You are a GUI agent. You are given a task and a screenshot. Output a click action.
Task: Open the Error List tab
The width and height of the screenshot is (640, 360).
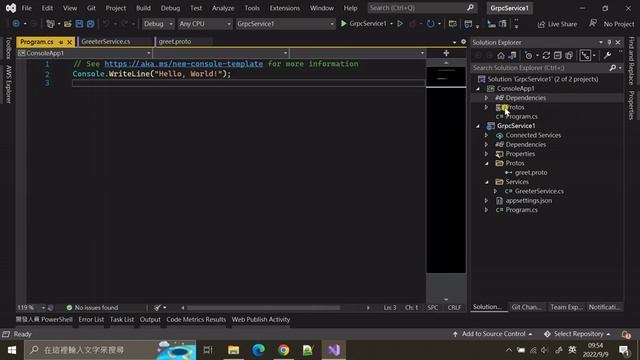tap(91, 320)
